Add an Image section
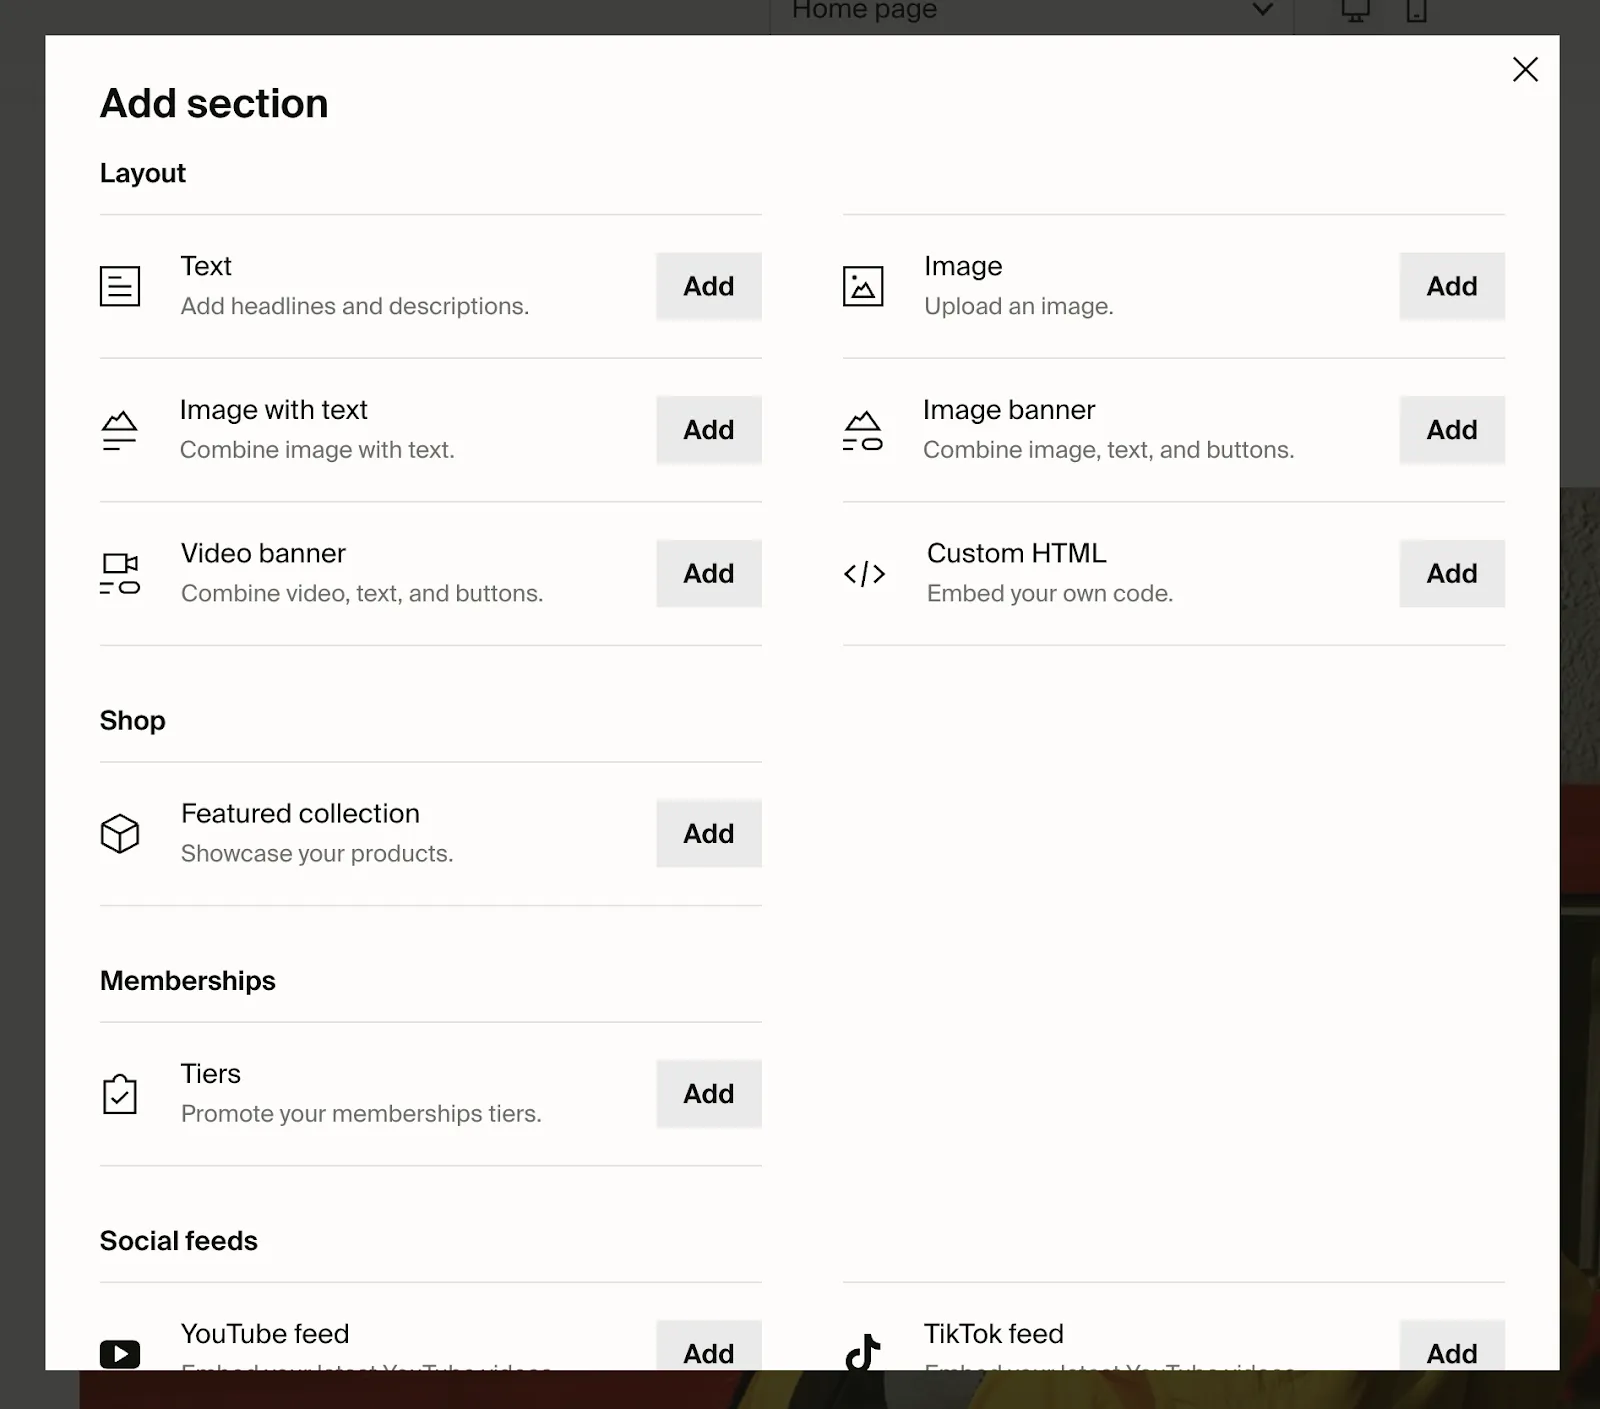1600x1409 pixels. pyautogui.click(x=1451, y=286)
